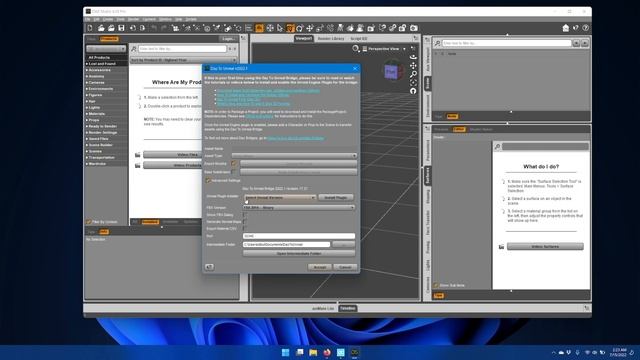Image resolution: width=640 pixels, height=360 pixels.
Task: Click the Port input field
Action: [x=299, y=236]
